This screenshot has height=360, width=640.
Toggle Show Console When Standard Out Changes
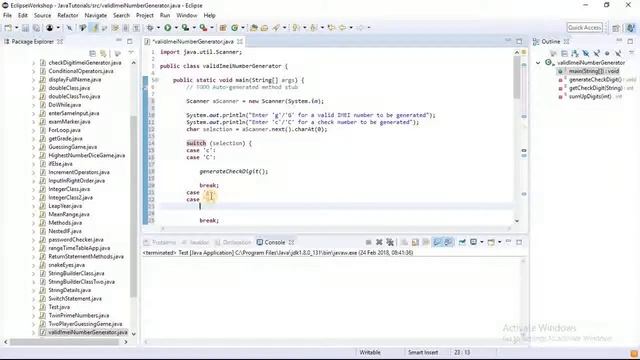(437, 242)
